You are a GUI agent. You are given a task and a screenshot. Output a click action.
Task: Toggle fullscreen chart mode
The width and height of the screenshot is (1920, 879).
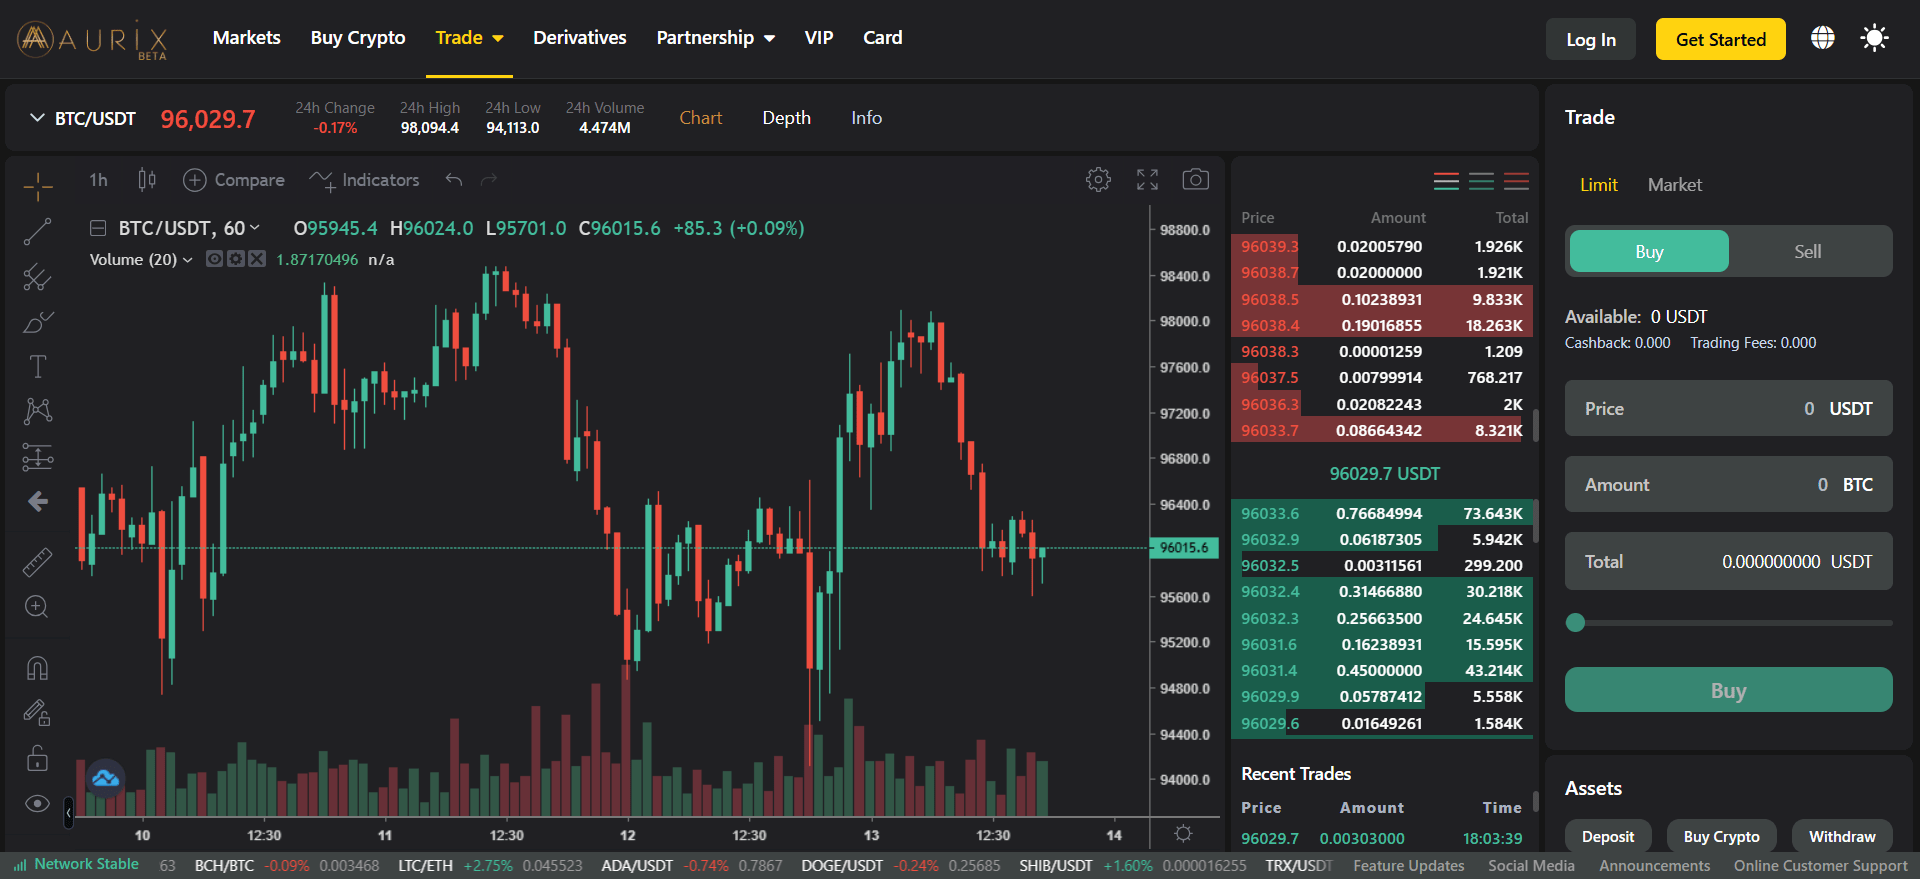click(1147, 180)
